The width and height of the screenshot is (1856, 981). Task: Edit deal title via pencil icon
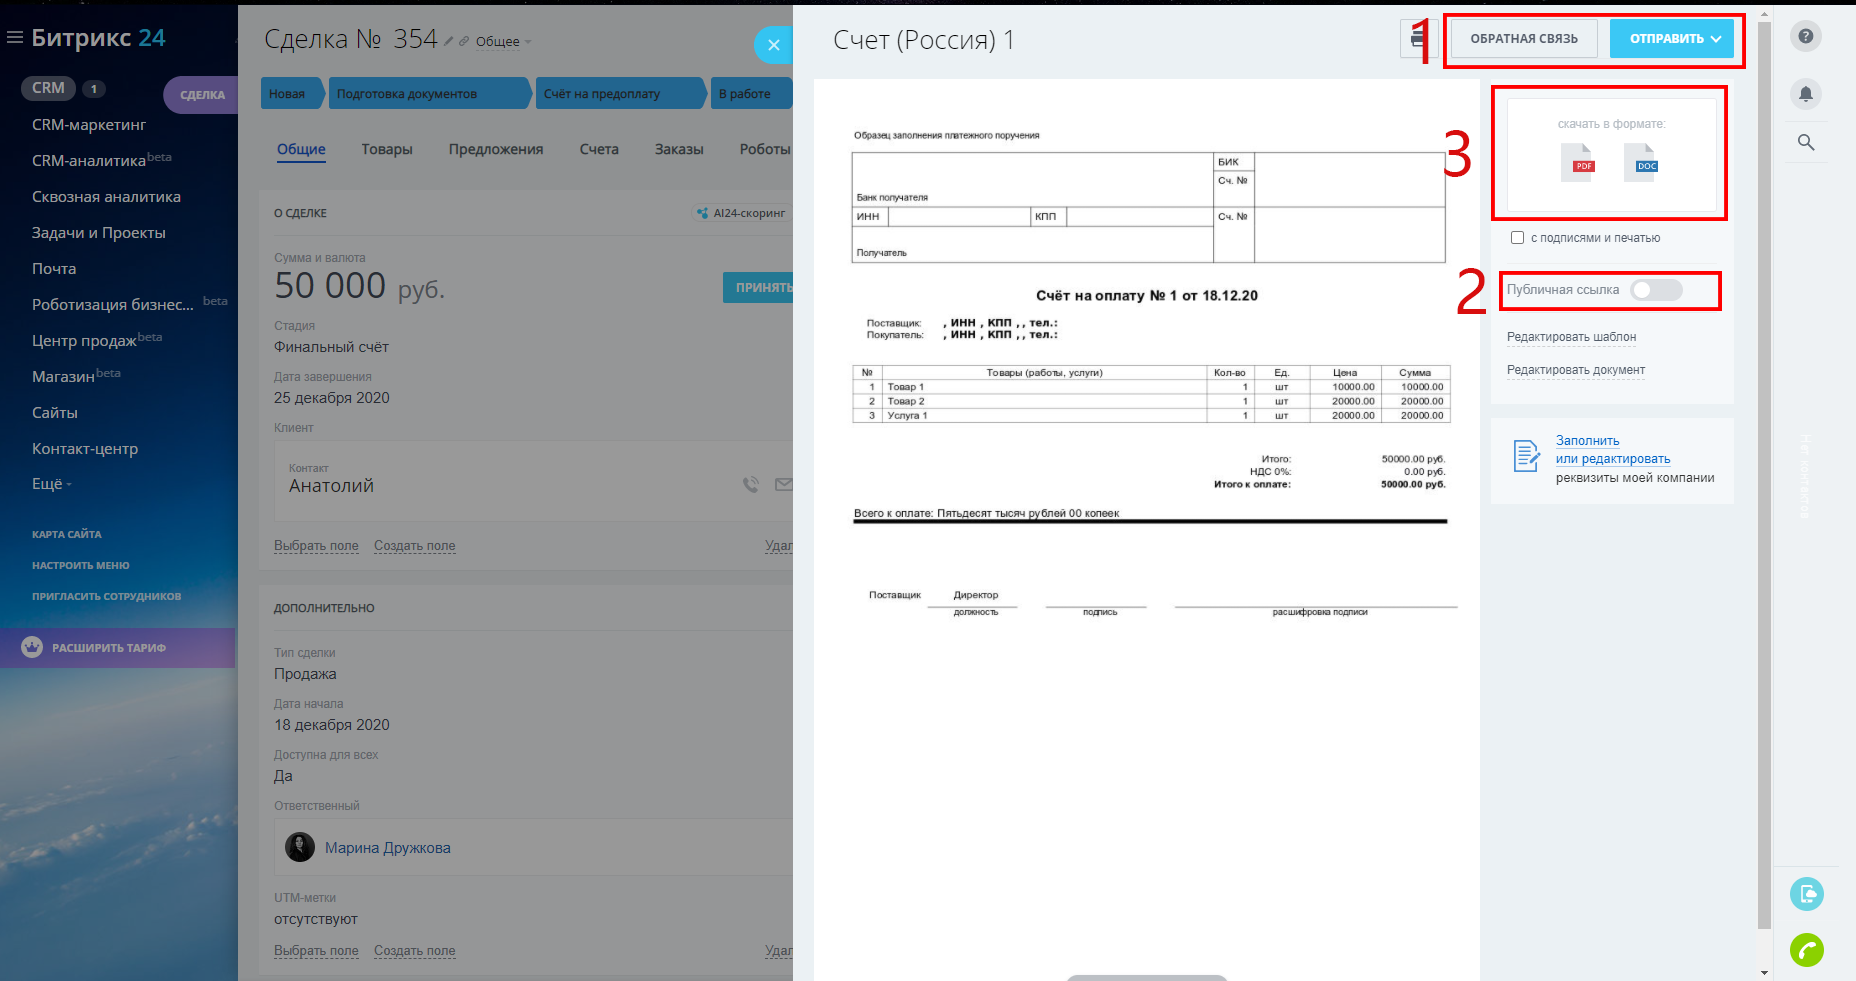pos(449,41)
